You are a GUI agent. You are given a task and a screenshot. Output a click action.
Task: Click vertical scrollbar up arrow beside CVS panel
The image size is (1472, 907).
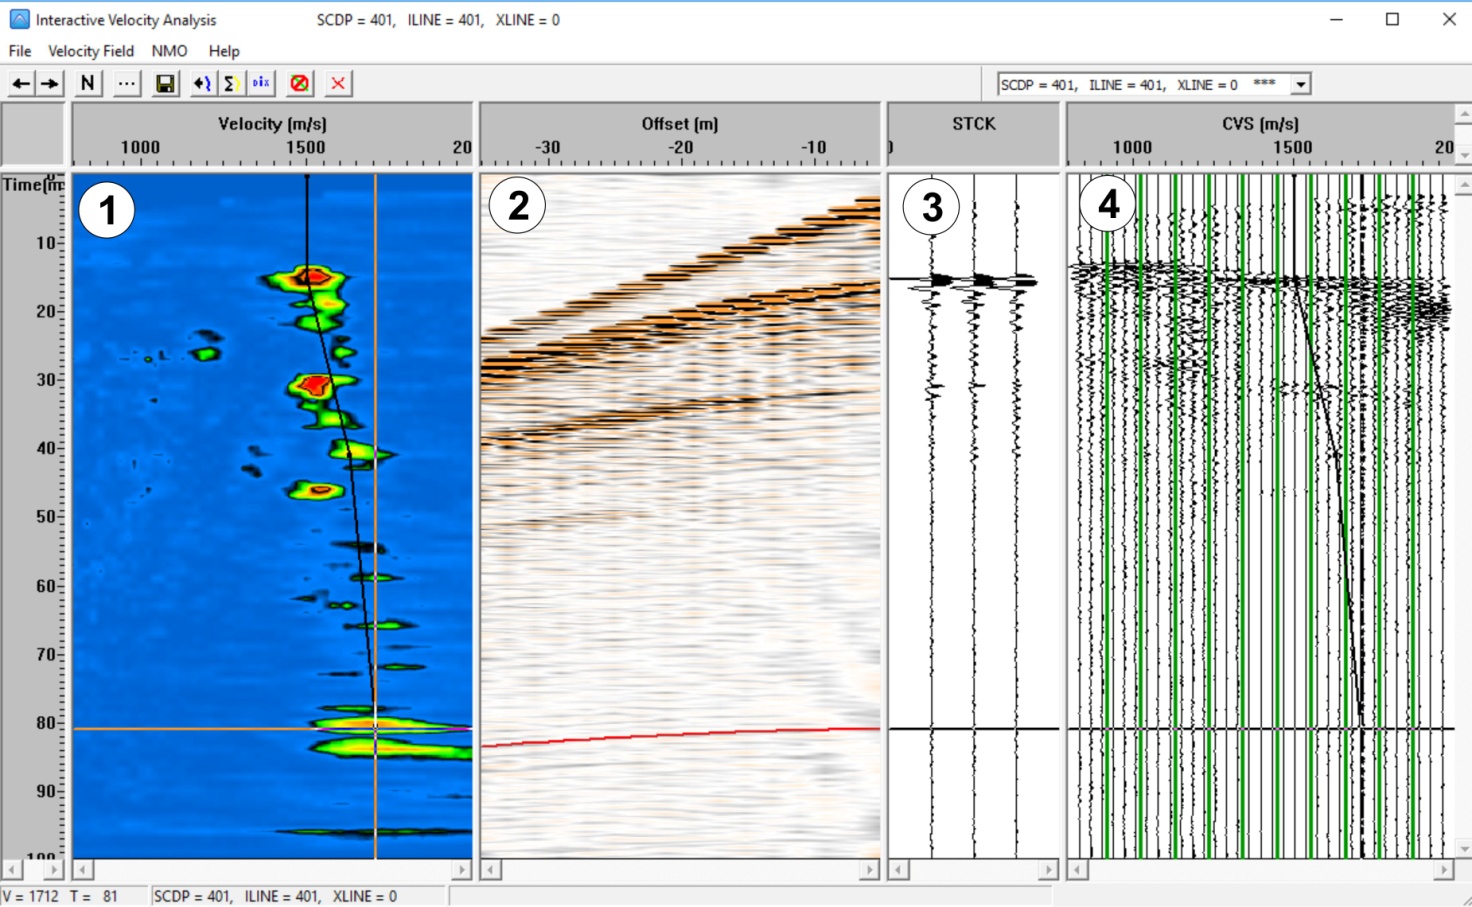point(1464,186)
